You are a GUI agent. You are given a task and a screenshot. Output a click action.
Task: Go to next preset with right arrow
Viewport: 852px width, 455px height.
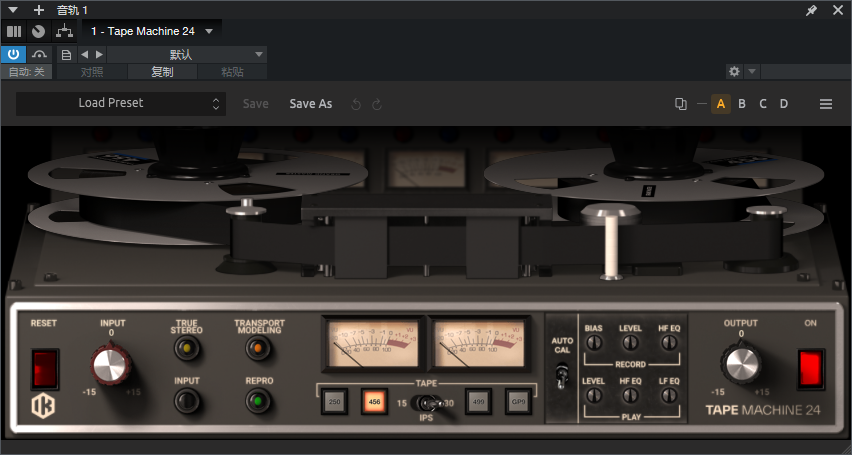pos(99,54)
